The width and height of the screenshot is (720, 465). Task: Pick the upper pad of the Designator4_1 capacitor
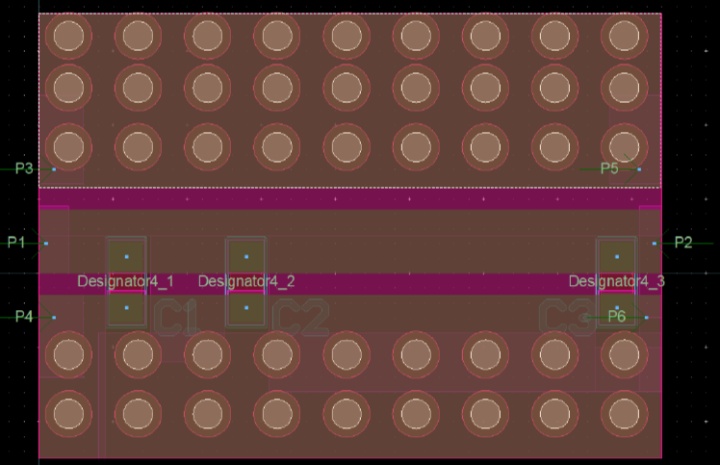(x=127, y=257)
